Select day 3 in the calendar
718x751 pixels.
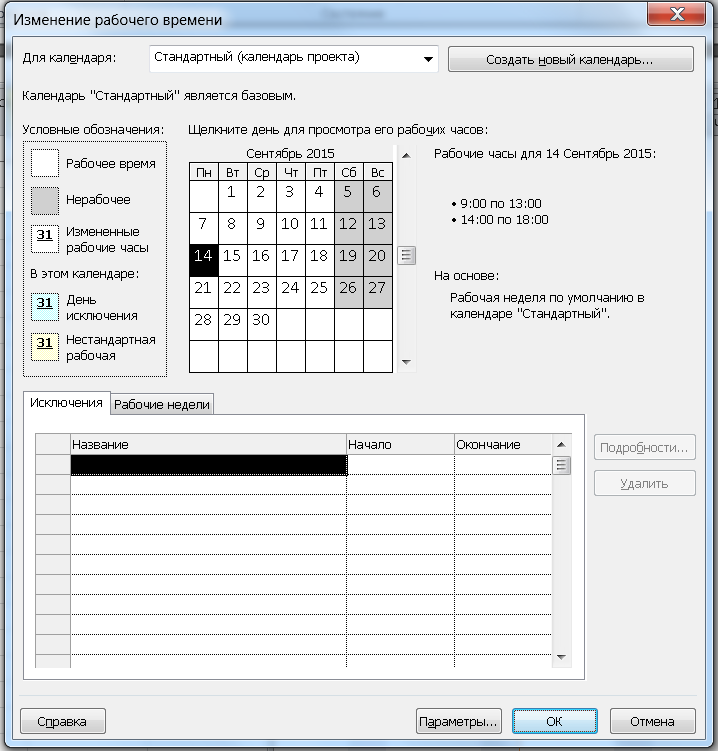click(291, 196)
